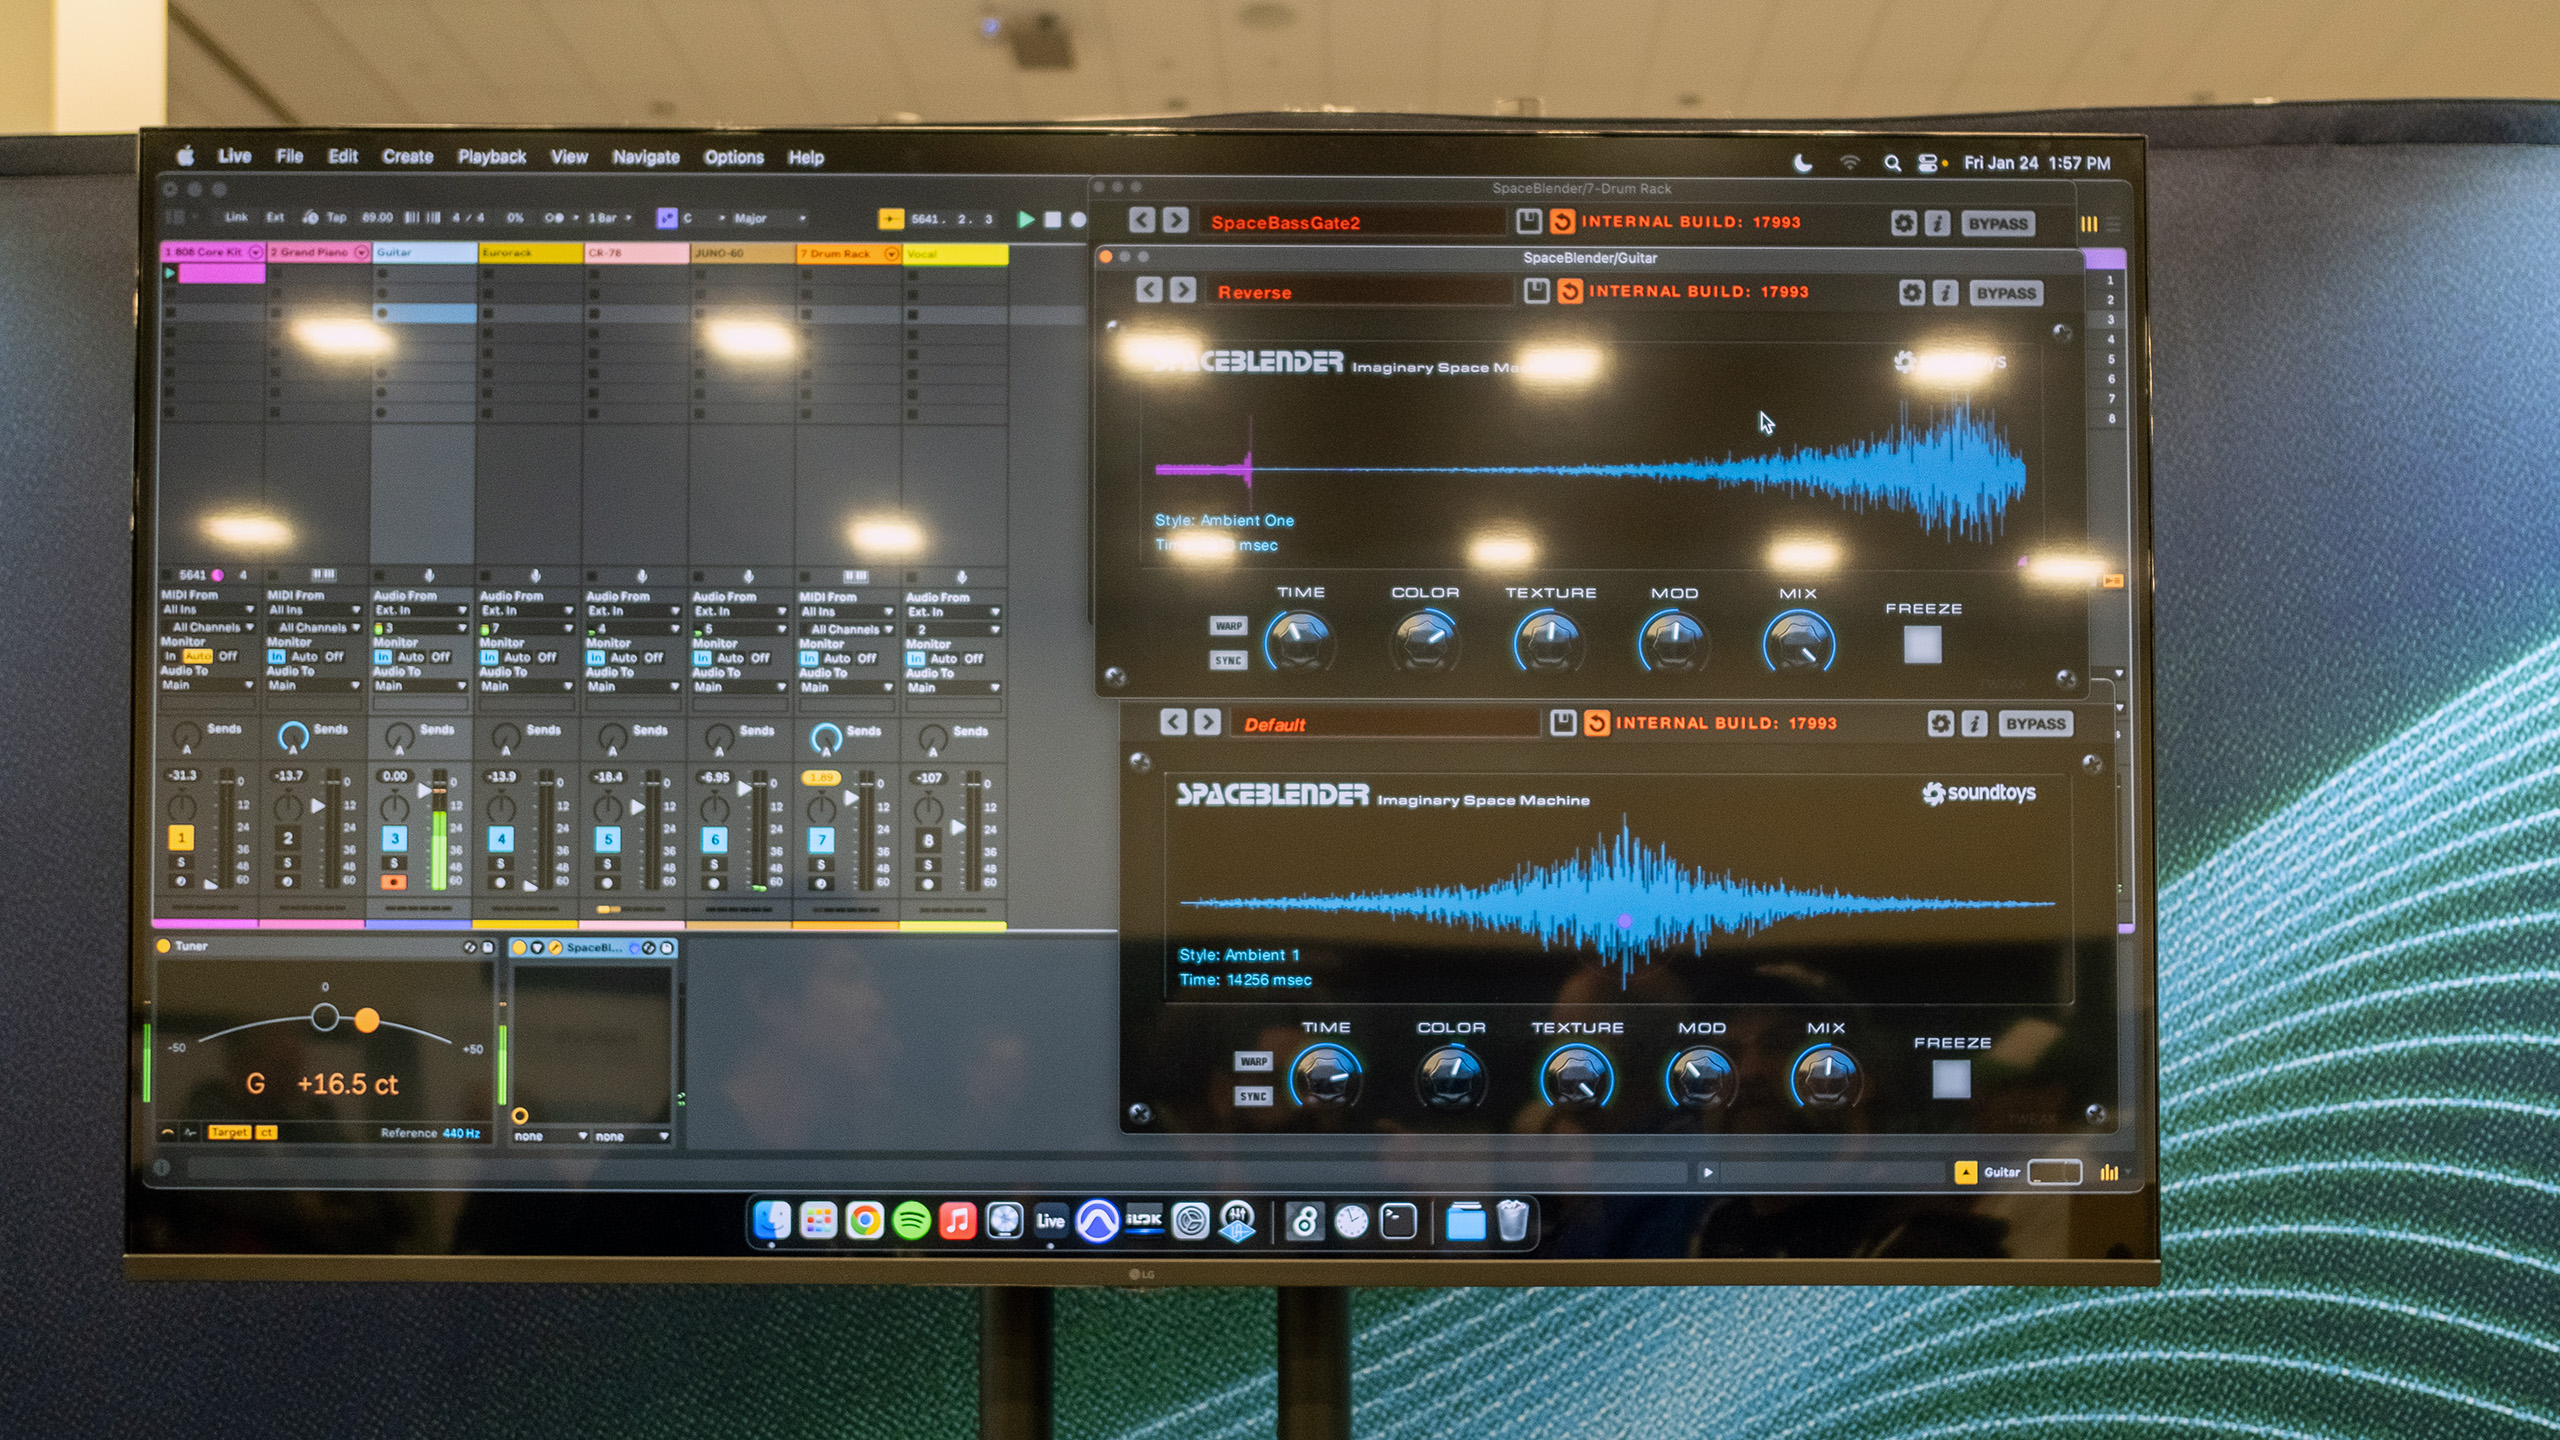
Task: Load previous preset beside Default preset name
Action: pyautogui.click(x=1174, y=722)
